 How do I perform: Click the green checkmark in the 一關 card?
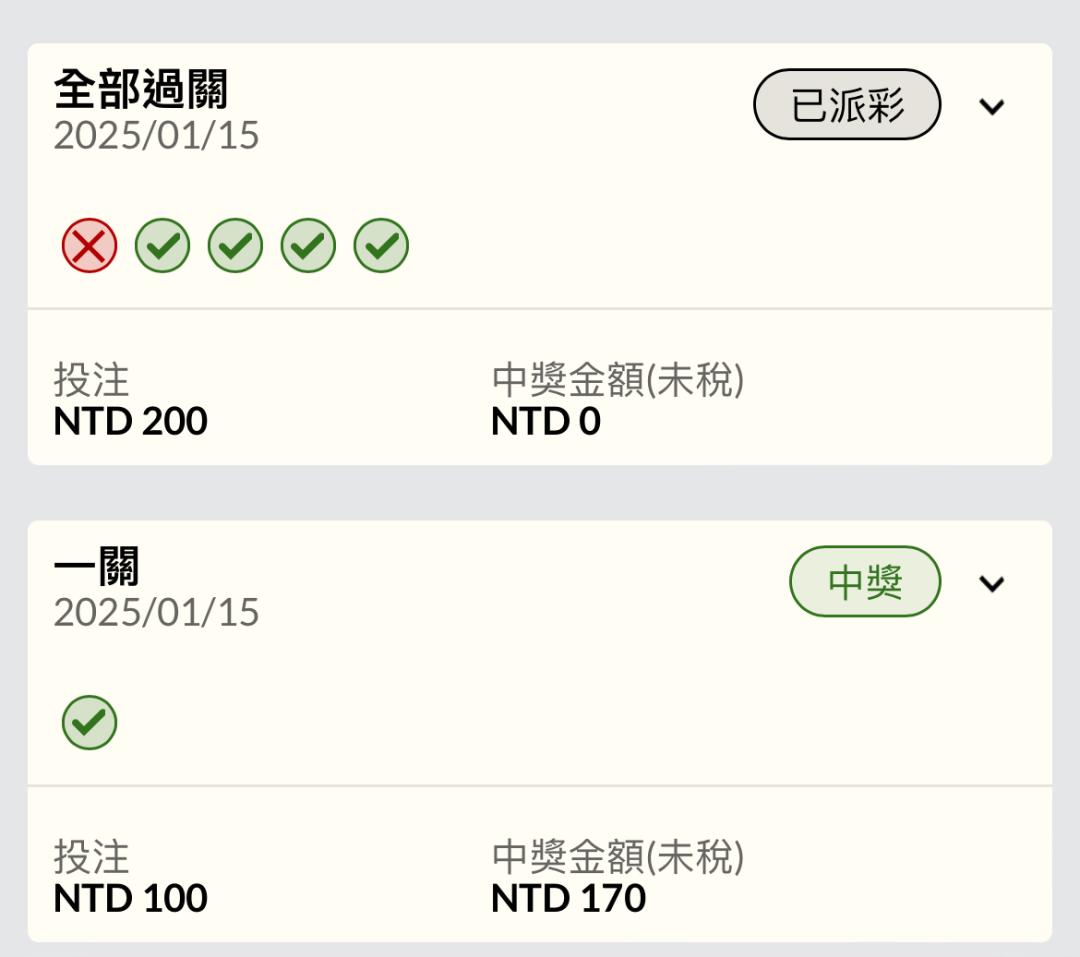[90, 722]
